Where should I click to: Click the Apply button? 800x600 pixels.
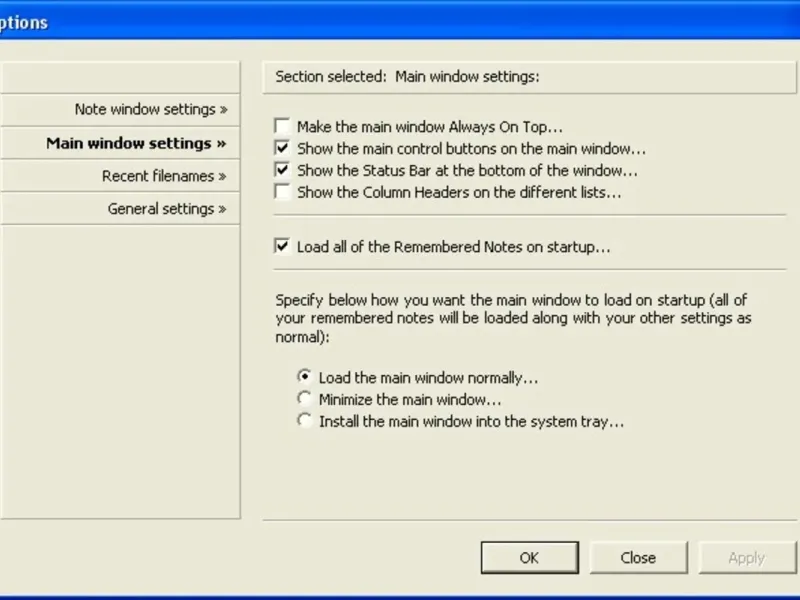pyautogui.click(x=746, y=558)
